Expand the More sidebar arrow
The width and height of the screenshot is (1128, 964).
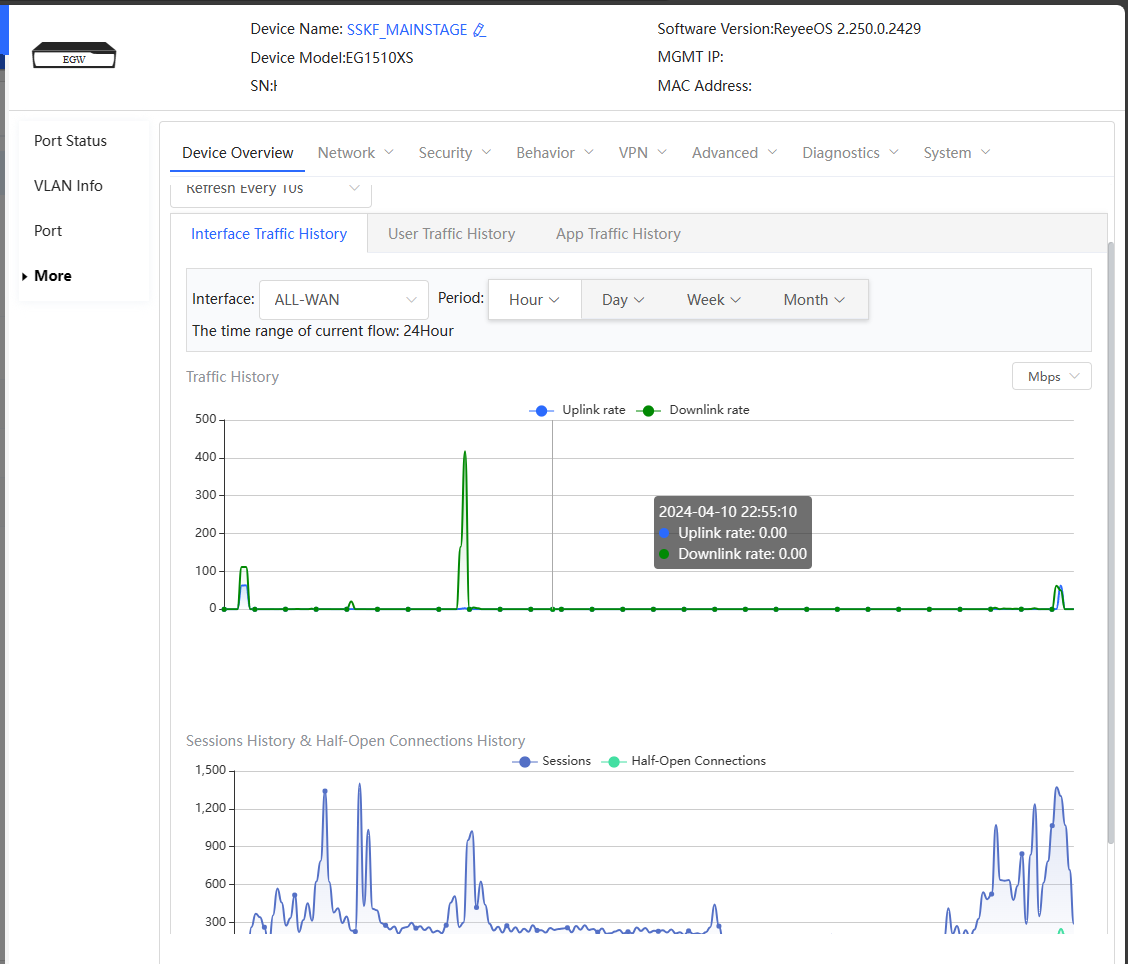point(24,276)
